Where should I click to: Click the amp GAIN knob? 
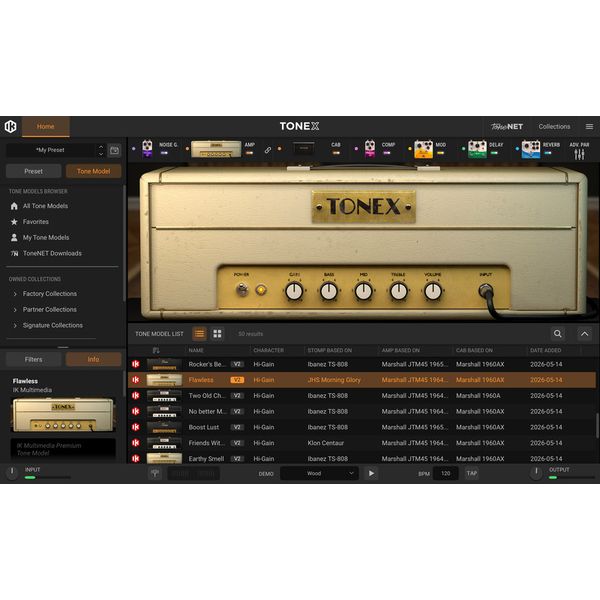294,291
